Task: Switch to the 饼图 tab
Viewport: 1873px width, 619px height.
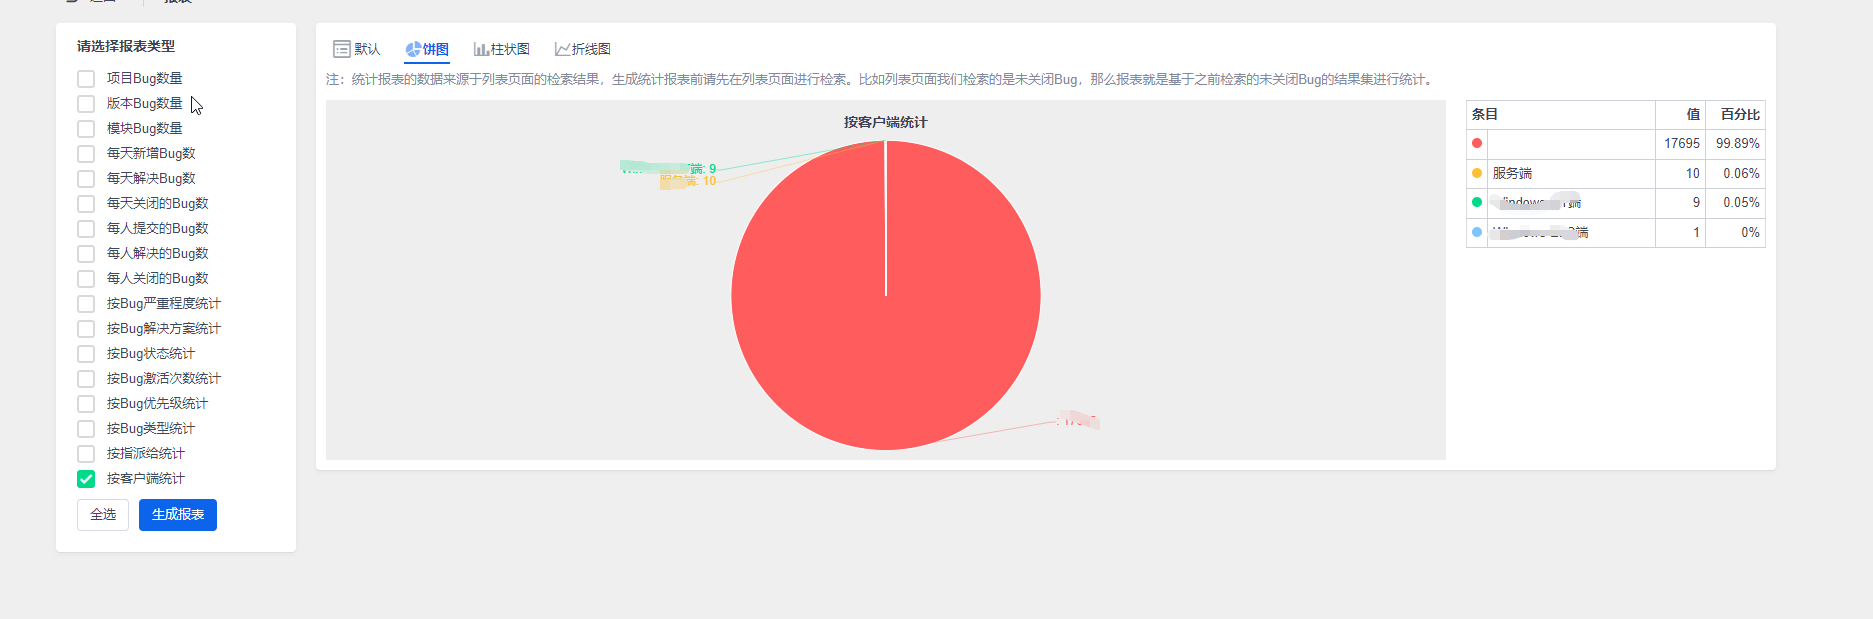Action: pyautogui.click(x=427, y=49)
